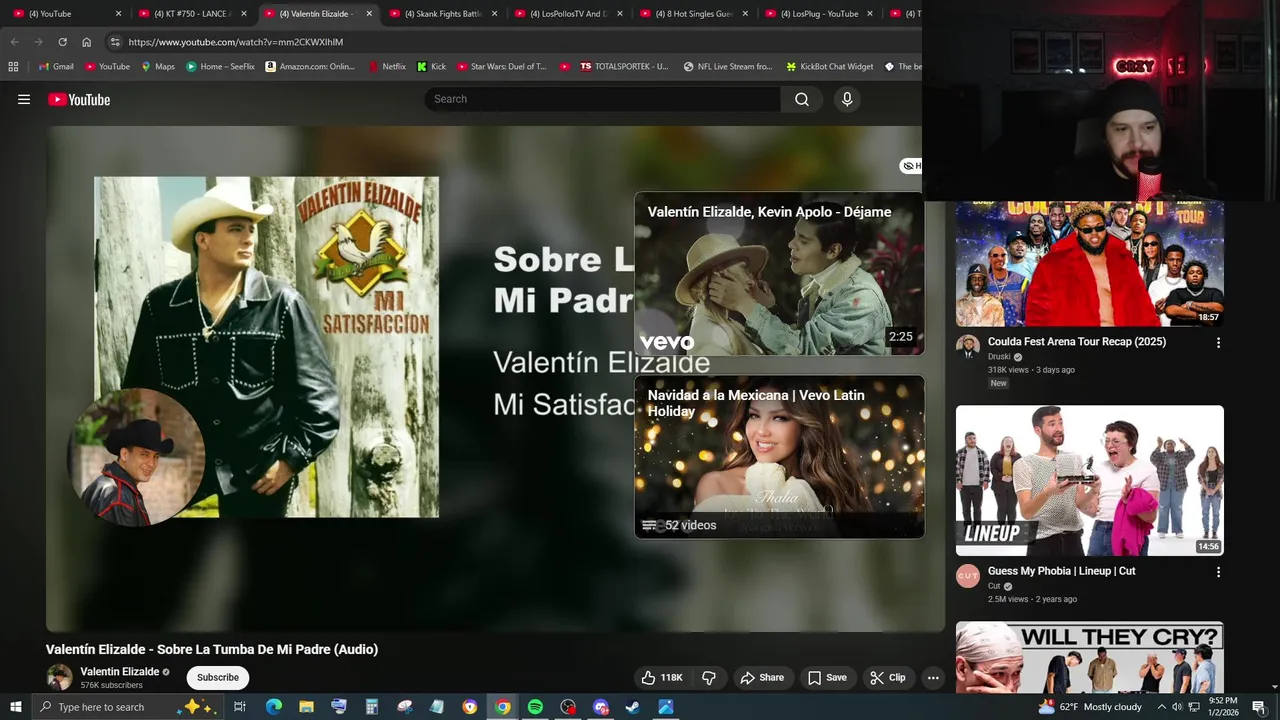Dislike the video with thumbs down
This screenshot has width=1280, height=720.
click(709, 677)
